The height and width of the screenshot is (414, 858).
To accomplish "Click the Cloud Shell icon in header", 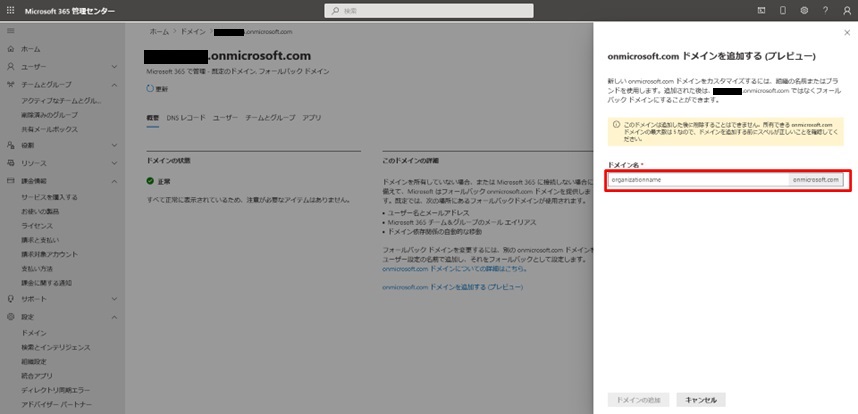I will pyautogui.click(x=761, y=10).
